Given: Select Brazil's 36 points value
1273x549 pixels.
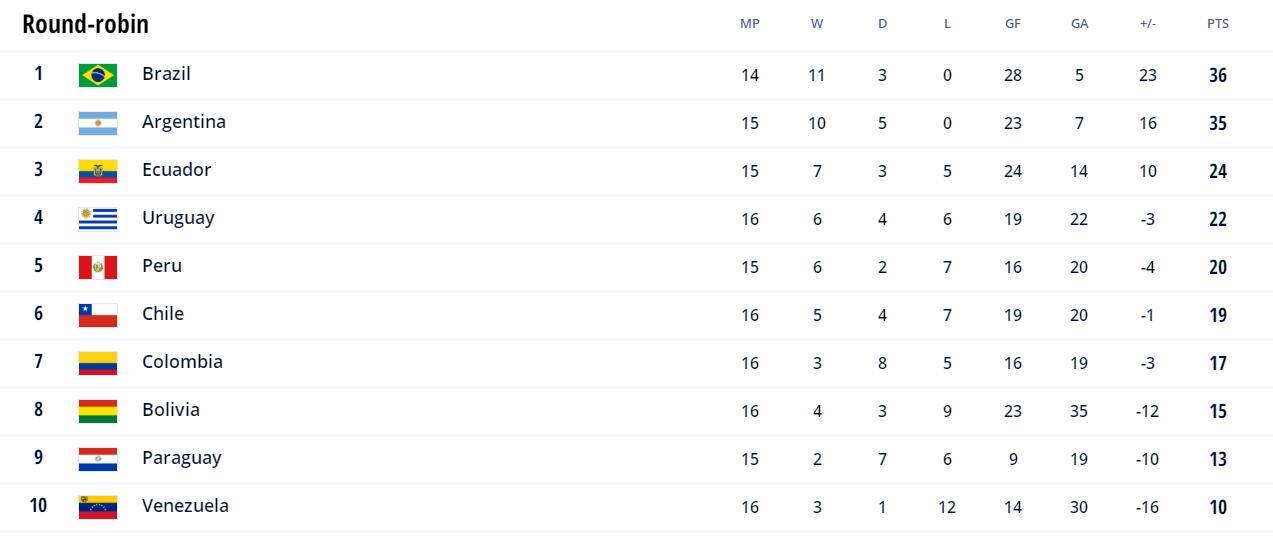Looking at the screenshot, I should (x=1217, y=75).
